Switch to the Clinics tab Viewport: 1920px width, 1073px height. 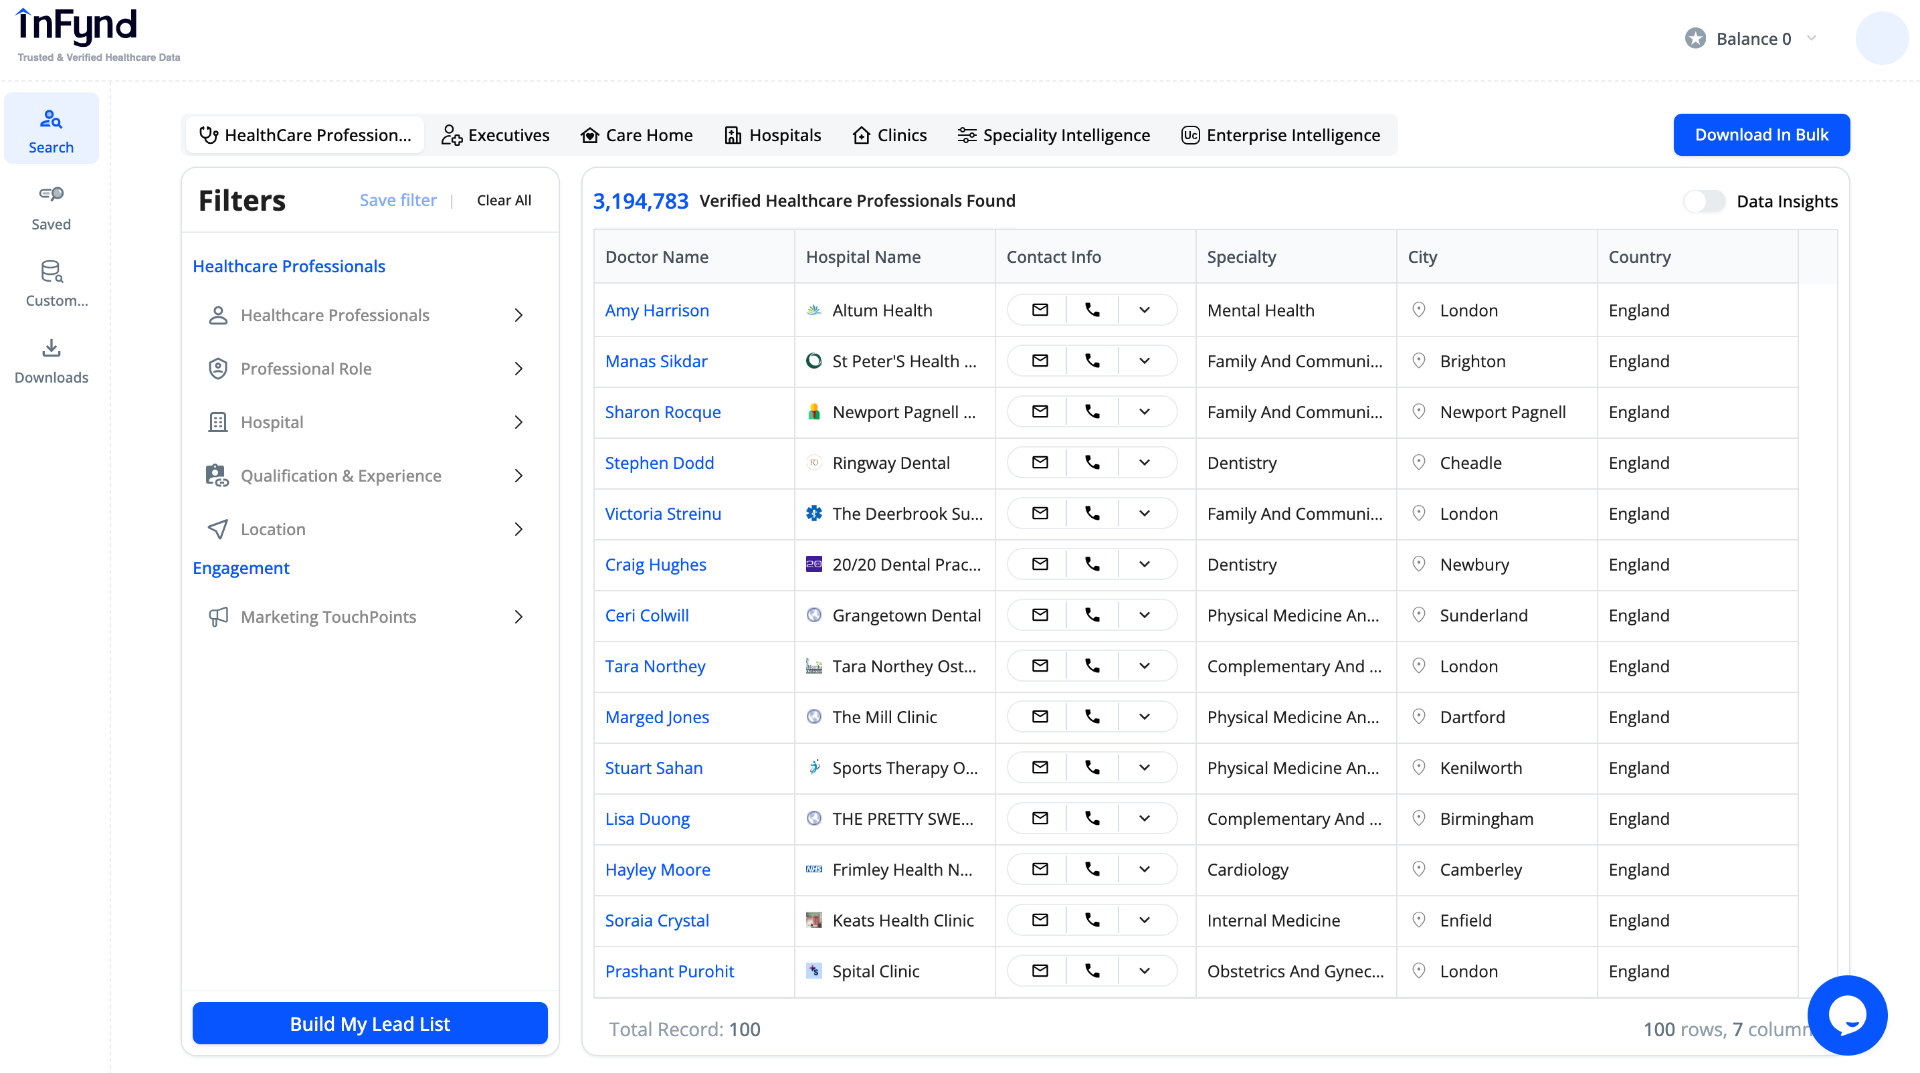click(x=890, y=135)
